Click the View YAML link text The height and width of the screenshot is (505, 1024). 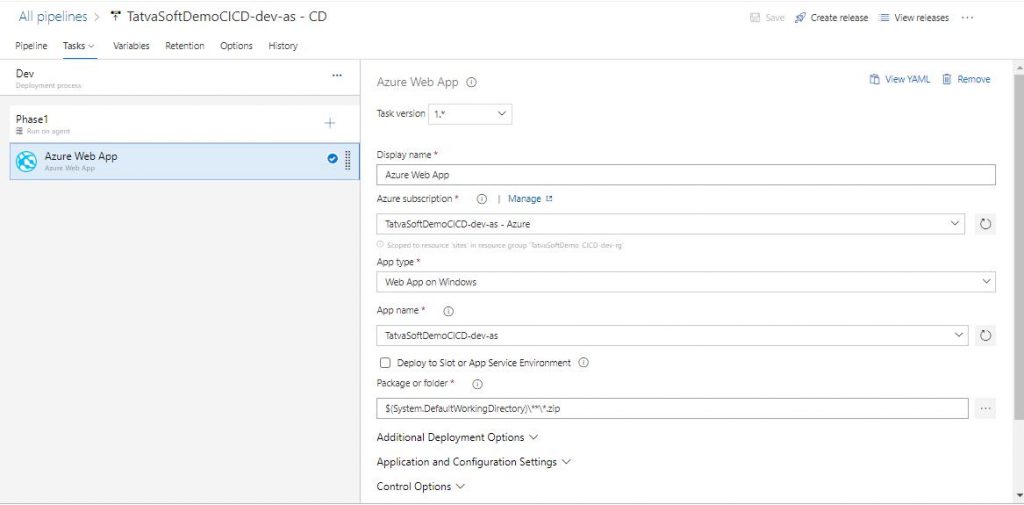coord(908,79)
